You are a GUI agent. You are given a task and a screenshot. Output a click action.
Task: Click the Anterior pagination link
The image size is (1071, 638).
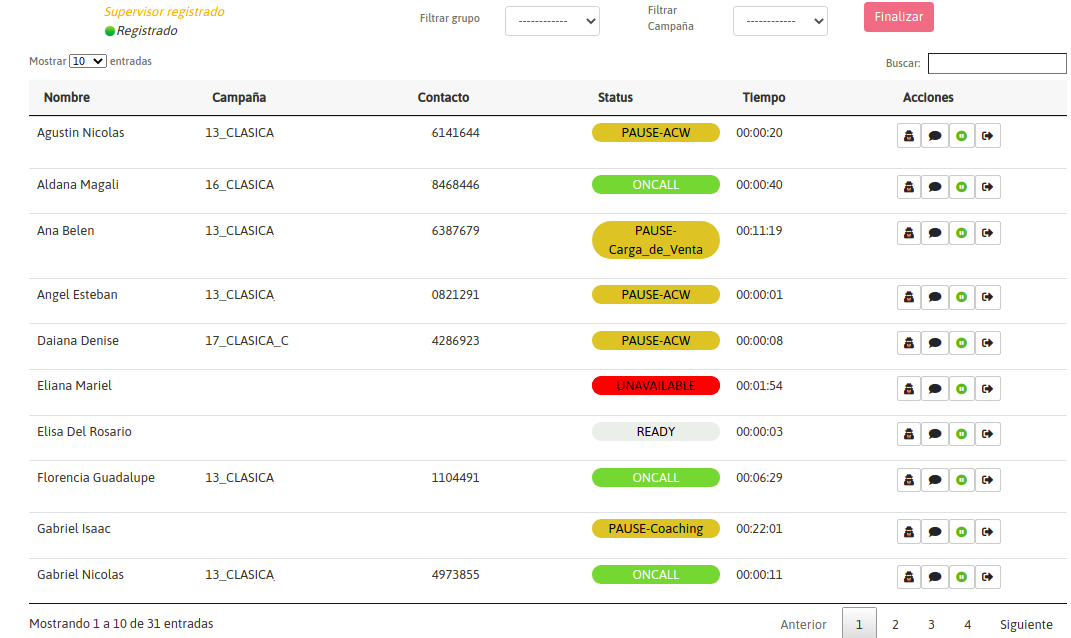[803, 624]
